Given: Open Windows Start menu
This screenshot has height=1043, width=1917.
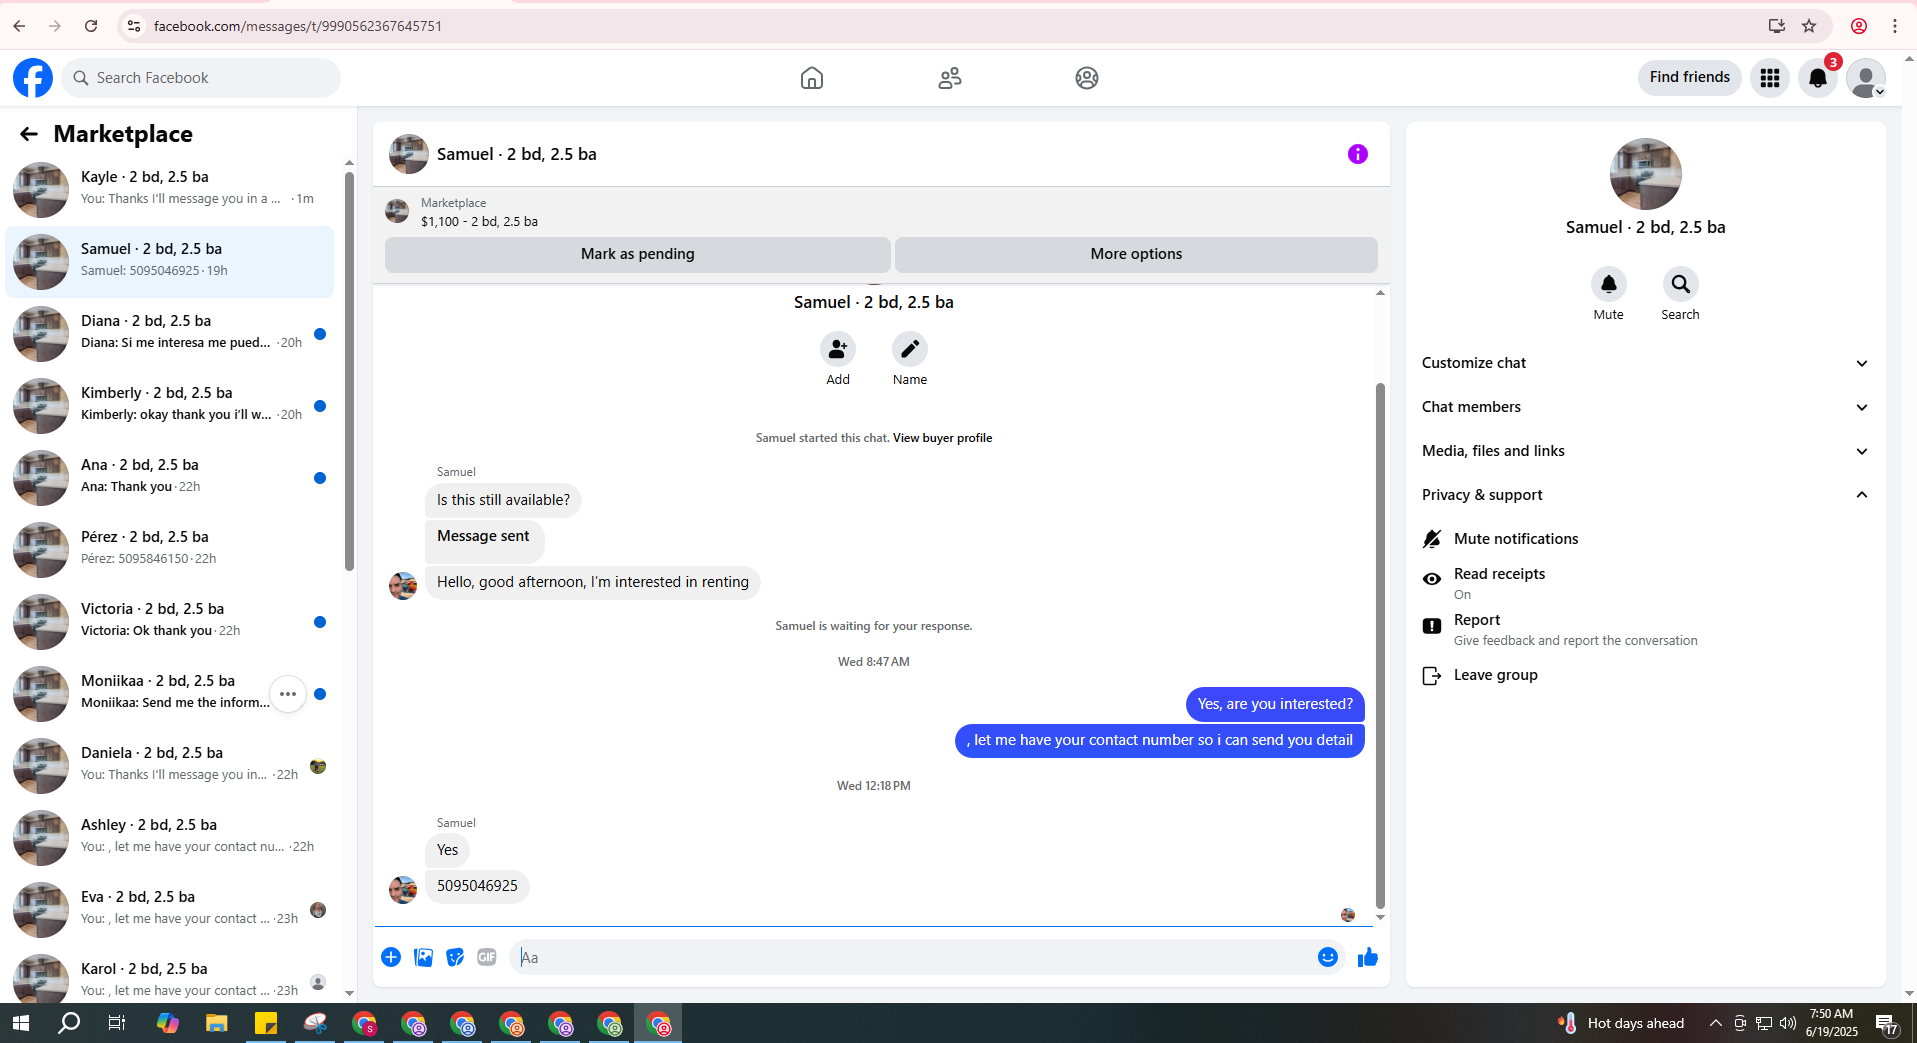Looking at the screenshot, I should point(21,1023).
